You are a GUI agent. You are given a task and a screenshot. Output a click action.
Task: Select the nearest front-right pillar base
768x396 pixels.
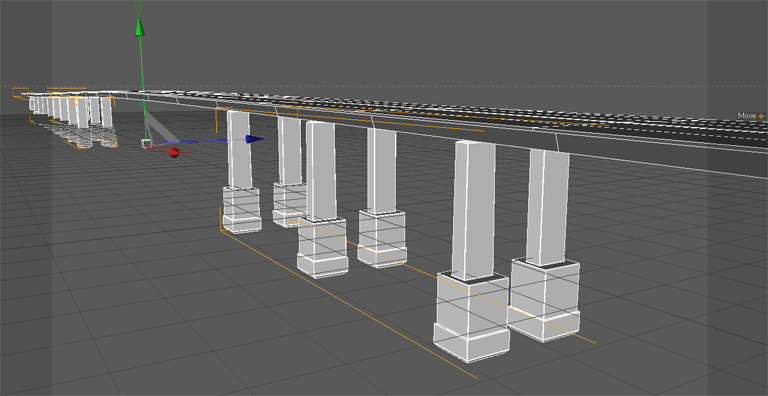coord(544,300)
